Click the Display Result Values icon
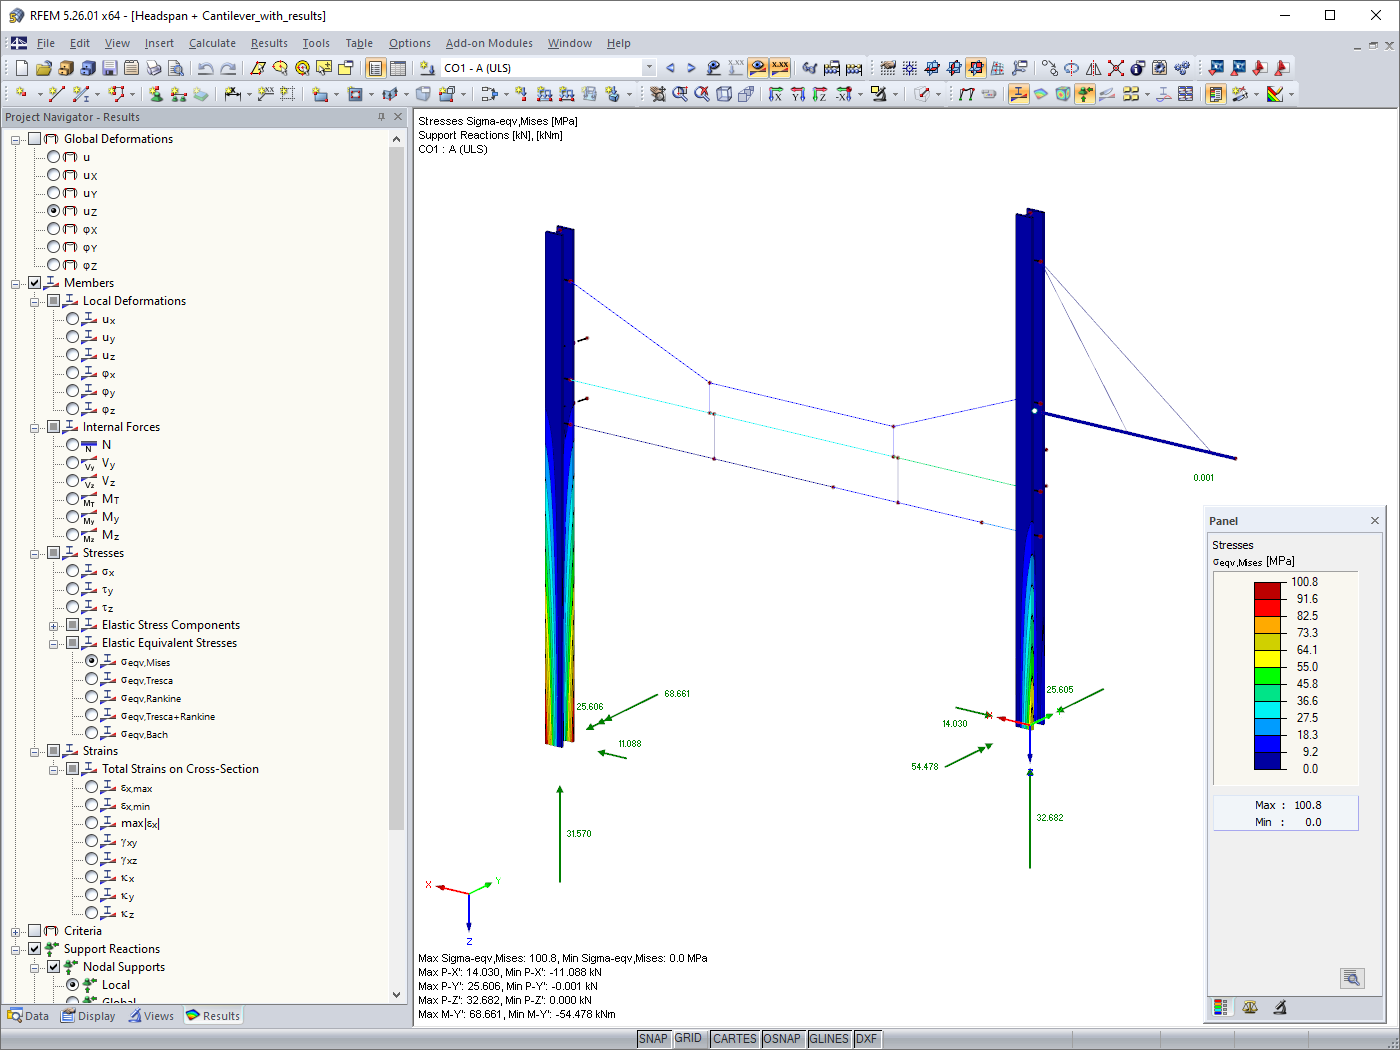 coord(780,68)
